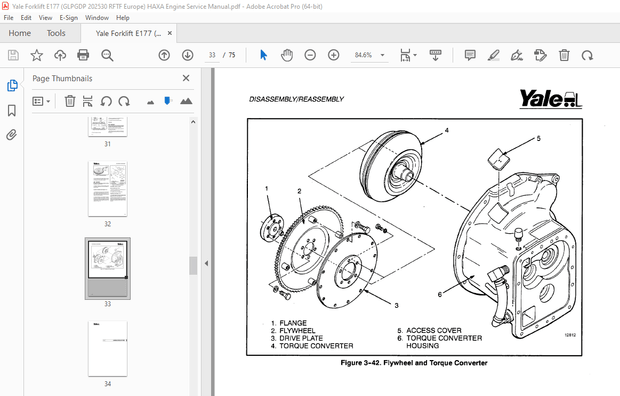Click the thumbnails scrollbar up arrow
Viewport: 620px width, 396px height.
pyautogui.click(x=193, y=122)
